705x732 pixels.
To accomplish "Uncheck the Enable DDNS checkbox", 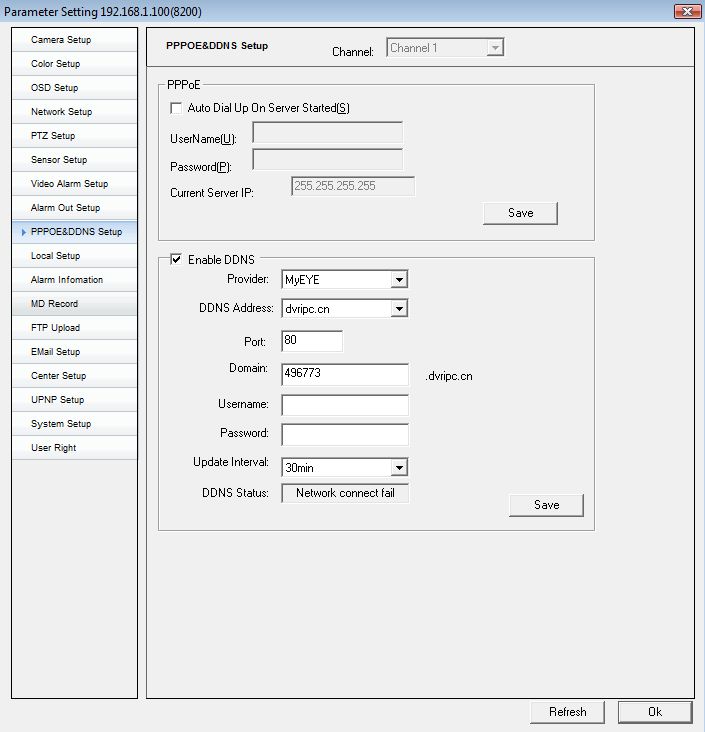I will click(x=177, y=260).
